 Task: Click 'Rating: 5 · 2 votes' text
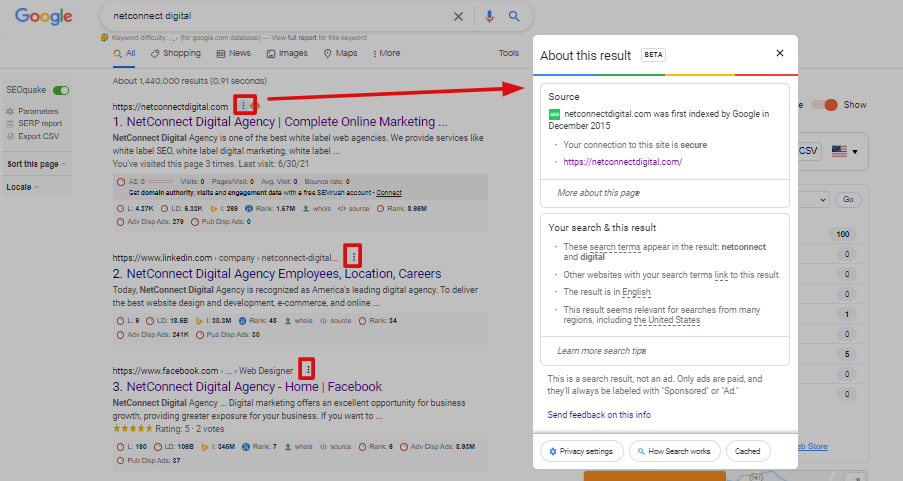pos(189,429)
